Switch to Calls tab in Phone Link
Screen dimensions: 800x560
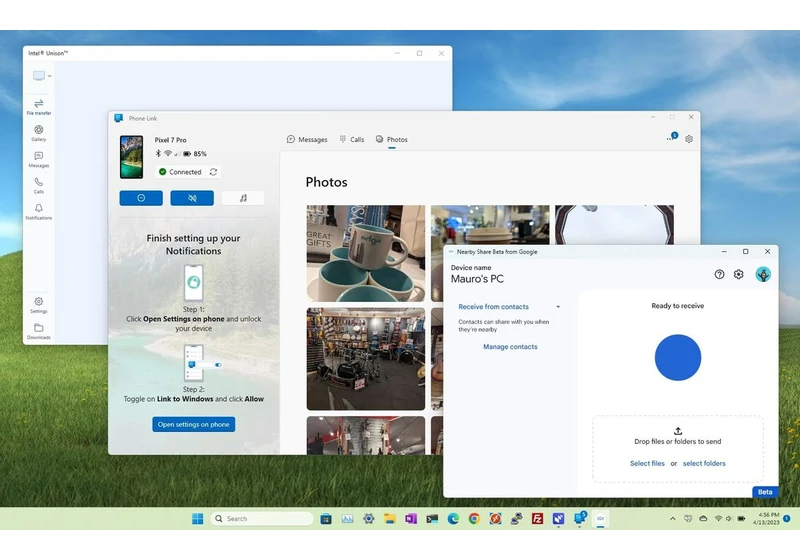pyautogui.click(x=352, y=139)
